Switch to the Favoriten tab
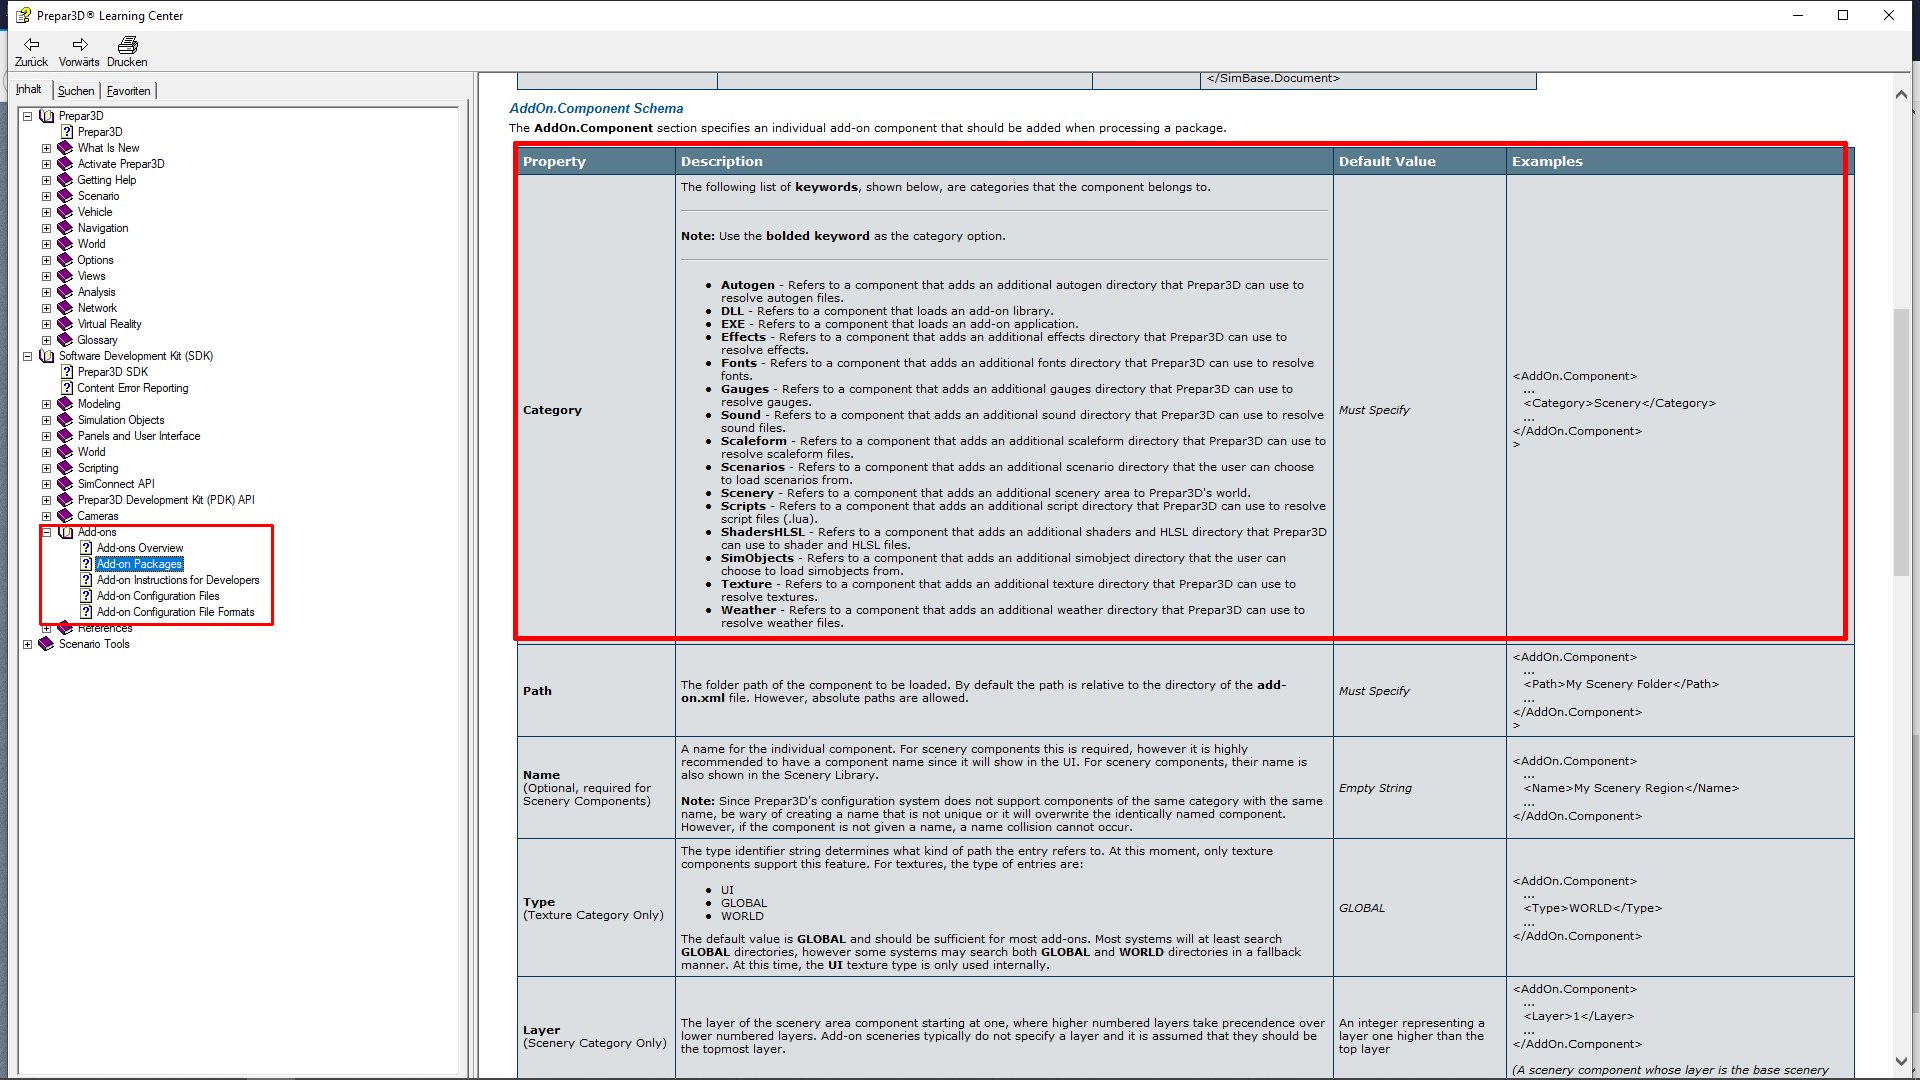1920x1080 pixels. tap(128, 91)
